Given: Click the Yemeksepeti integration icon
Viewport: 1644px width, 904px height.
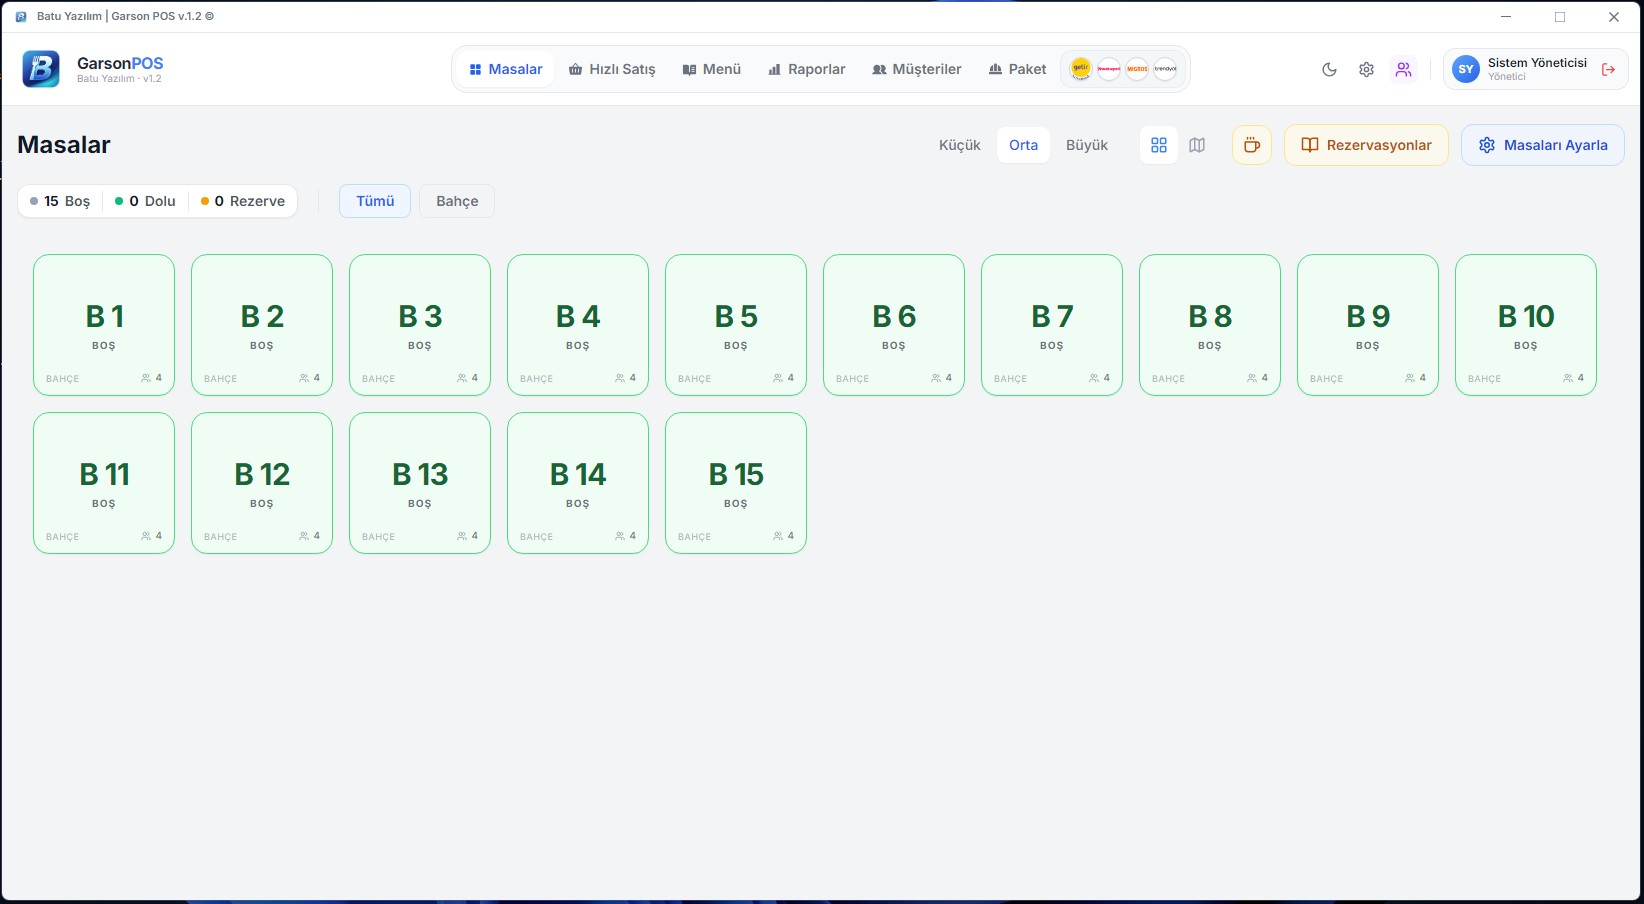Looking at the screenshot, I should click(x=1109, y=69).
